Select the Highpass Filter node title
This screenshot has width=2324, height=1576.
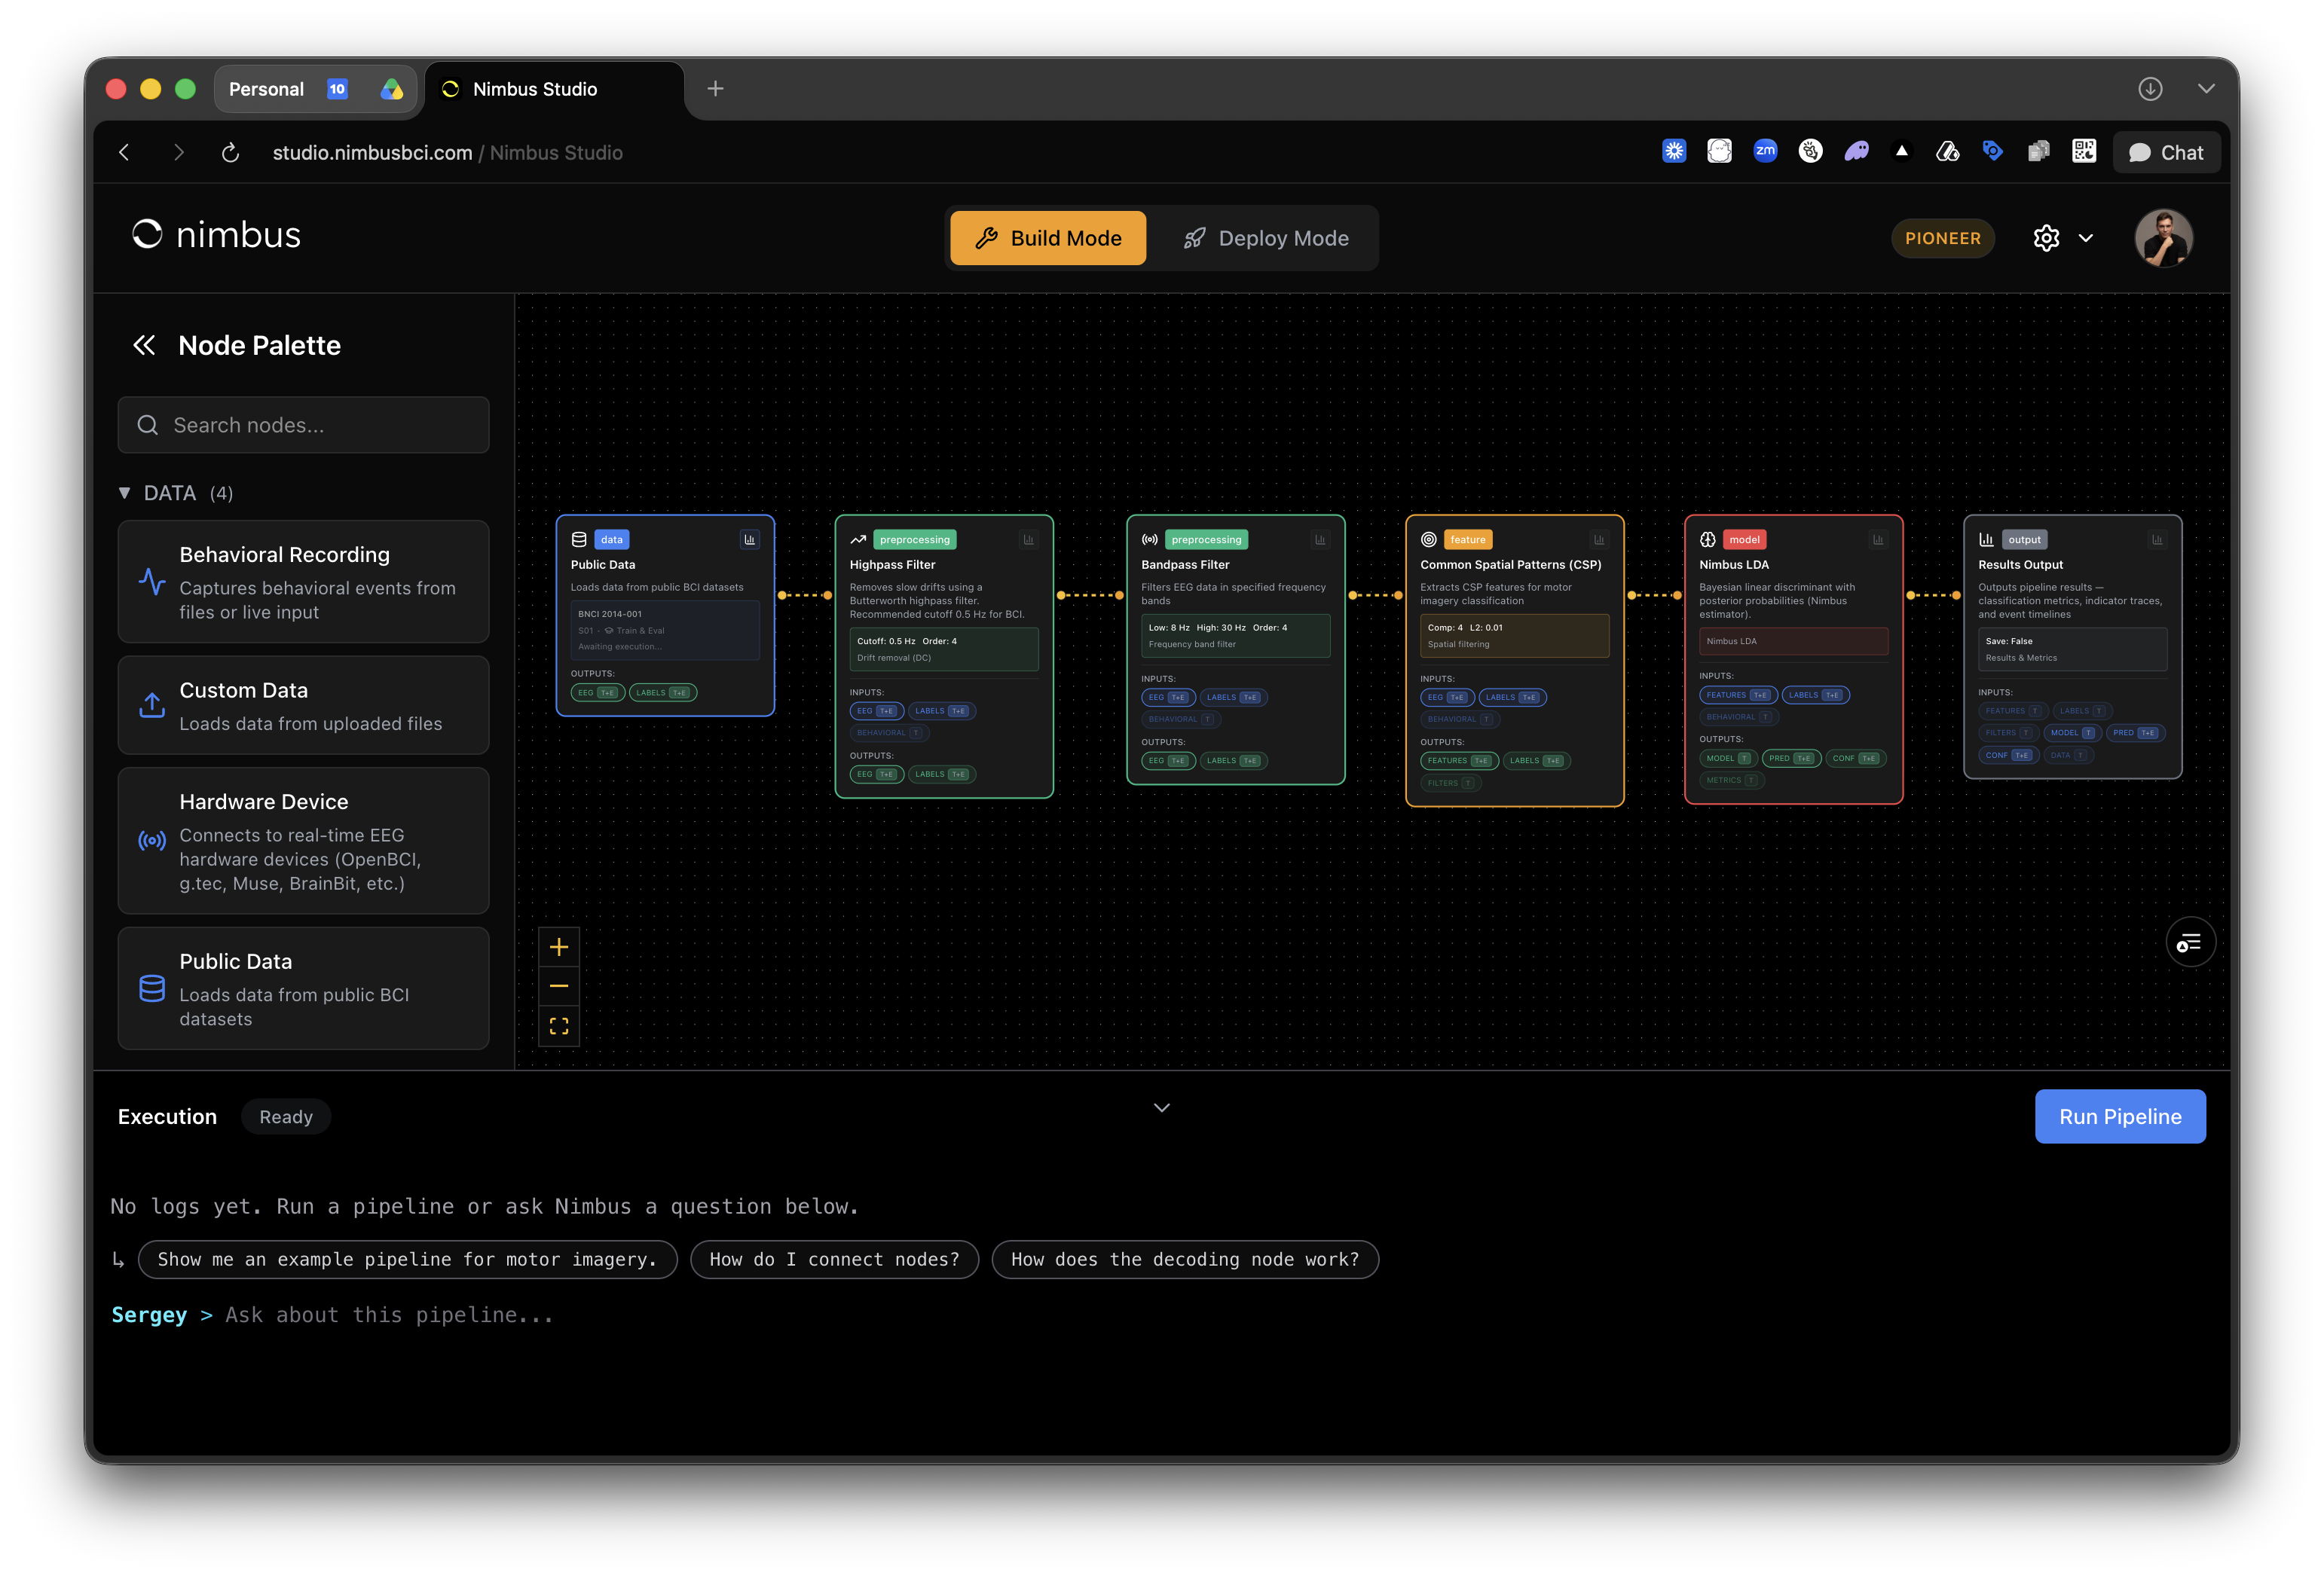(892, 565)
